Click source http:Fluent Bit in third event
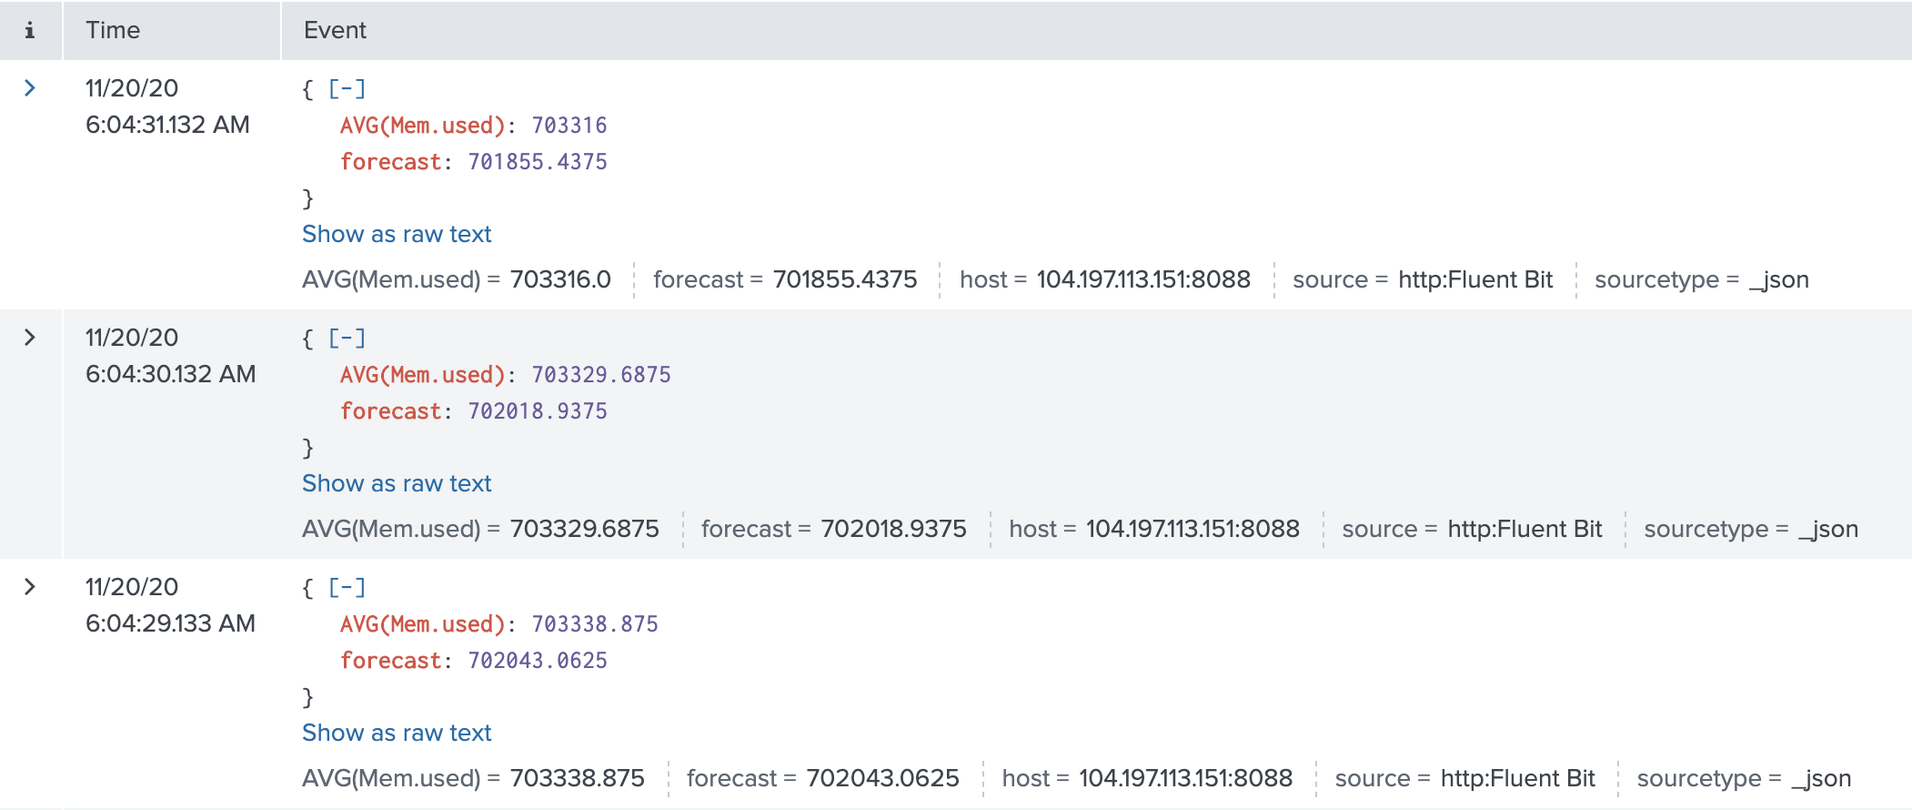This screenshot has width=1912, height=810. pyautogui.click(x=1518, y=779)
